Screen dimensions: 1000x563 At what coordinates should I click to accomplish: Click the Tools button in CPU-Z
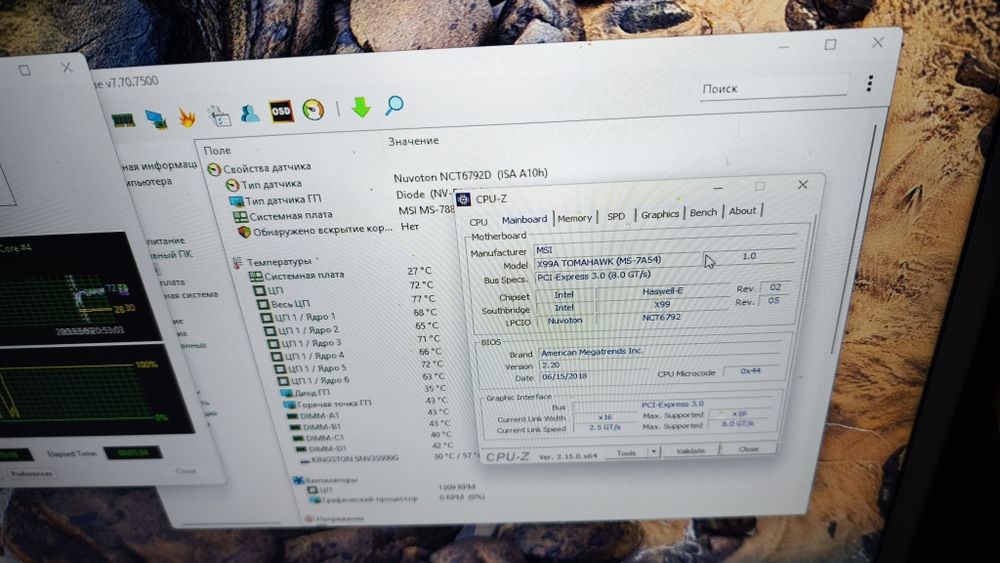626,453
